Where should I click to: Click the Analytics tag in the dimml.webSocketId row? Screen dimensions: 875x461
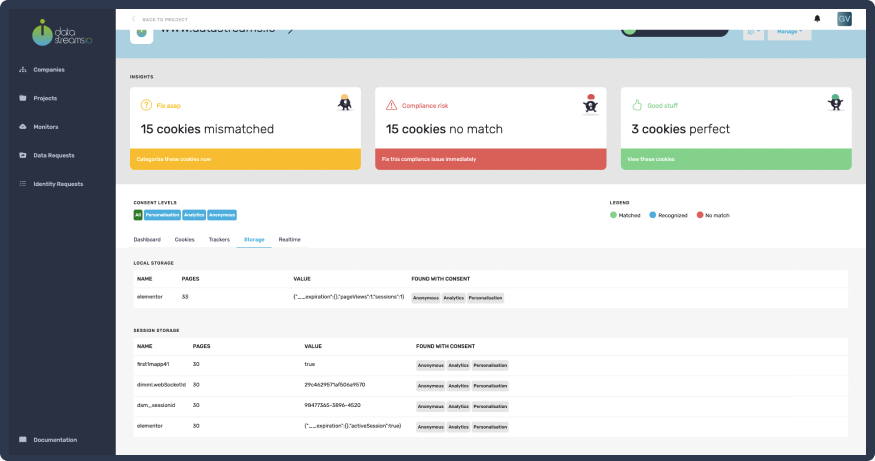[459, 386]
